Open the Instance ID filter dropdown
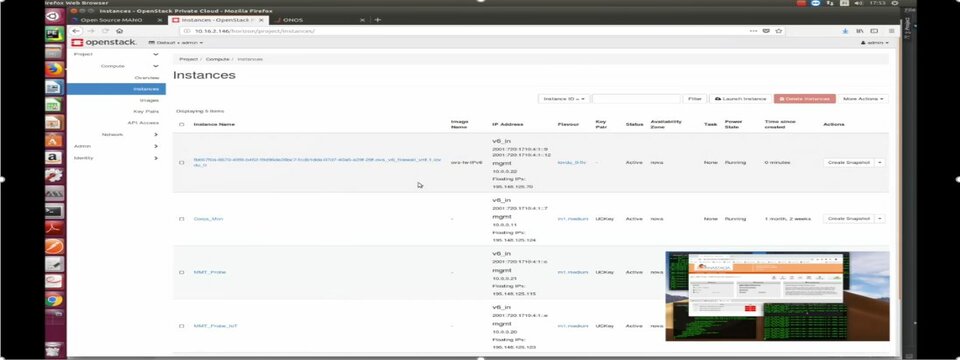The width and height of the screenshot is (960, 360). tap(564, 99)
